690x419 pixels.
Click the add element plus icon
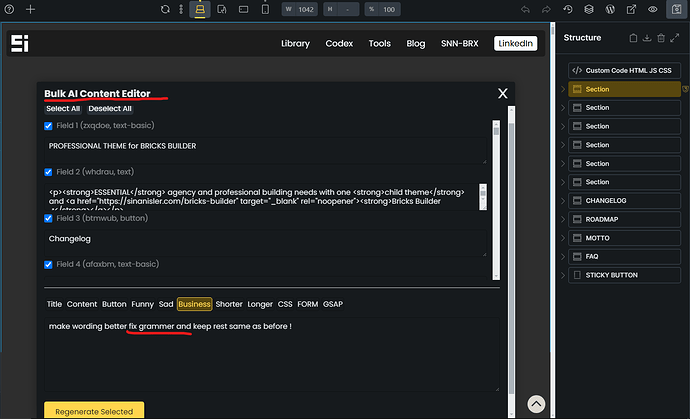point(30,9)
